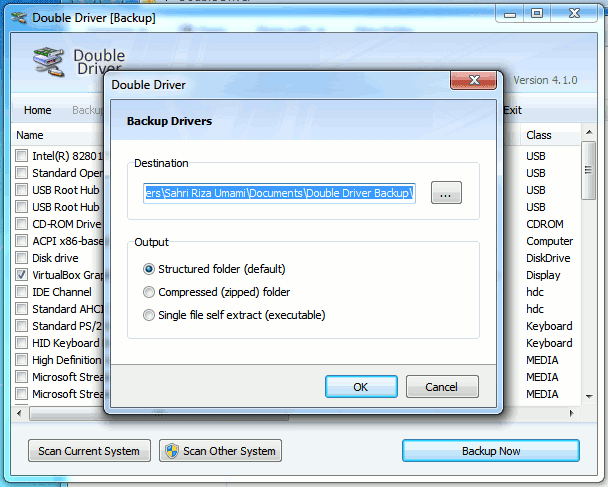This screenshot has height=487, width=608.
Task: Click the horizontal scroll right arrow
Action: point(571,413)
